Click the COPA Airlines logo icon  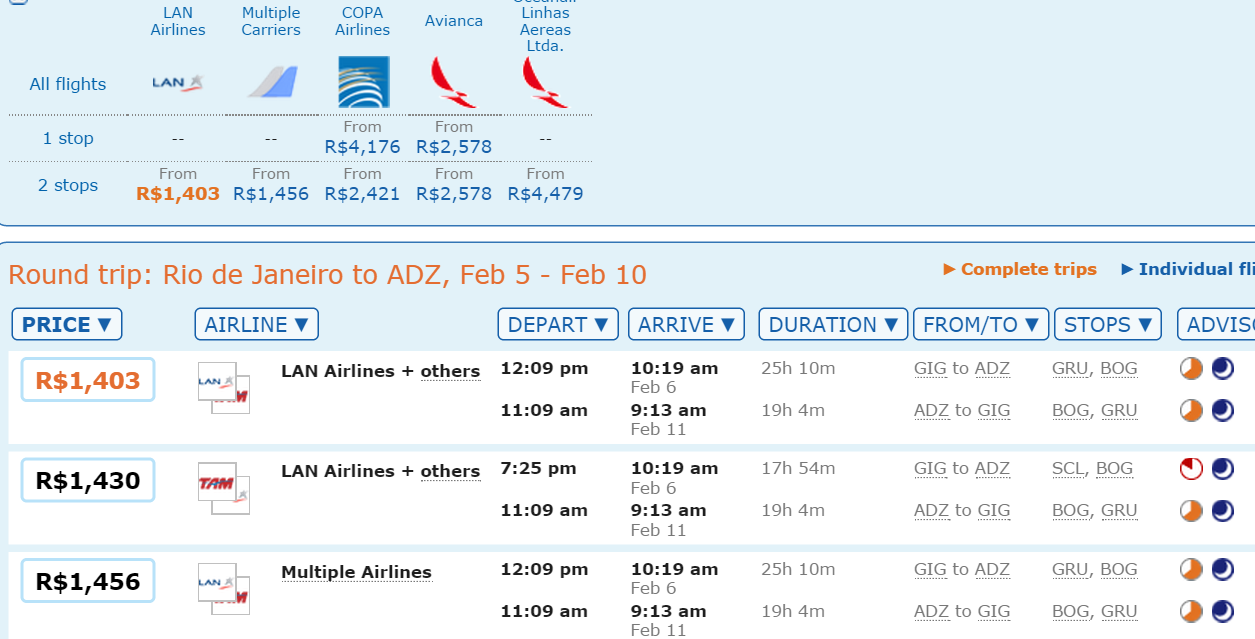(363, 82)
